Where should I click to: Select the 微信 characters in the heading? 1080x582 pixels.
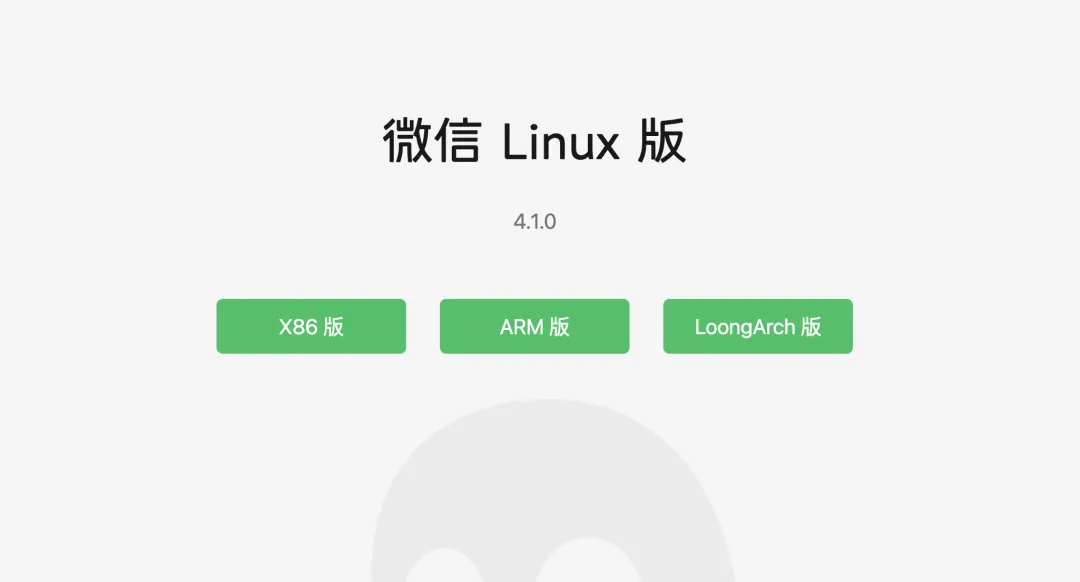(x=431, y=141)
